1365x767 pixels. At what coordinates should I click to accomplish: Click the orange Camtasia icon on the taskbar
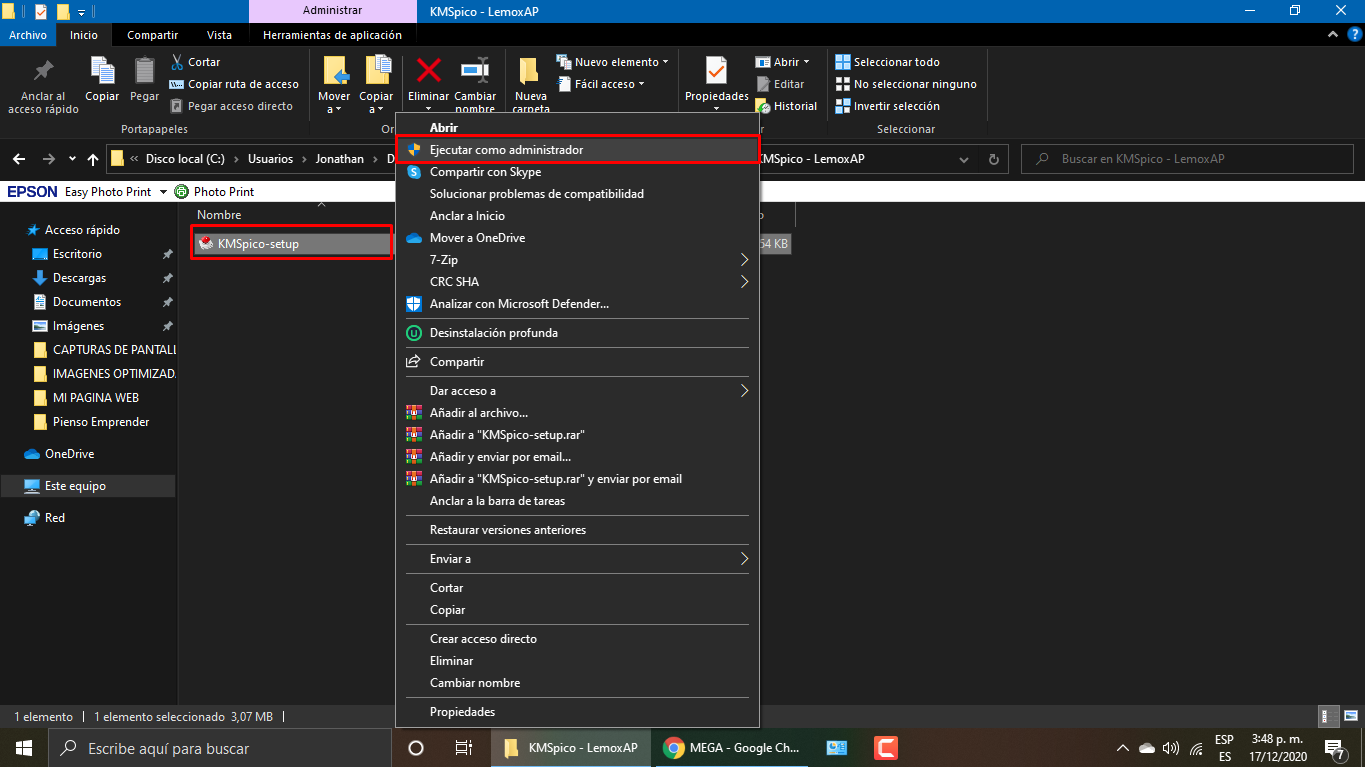[x=885, y=748]
